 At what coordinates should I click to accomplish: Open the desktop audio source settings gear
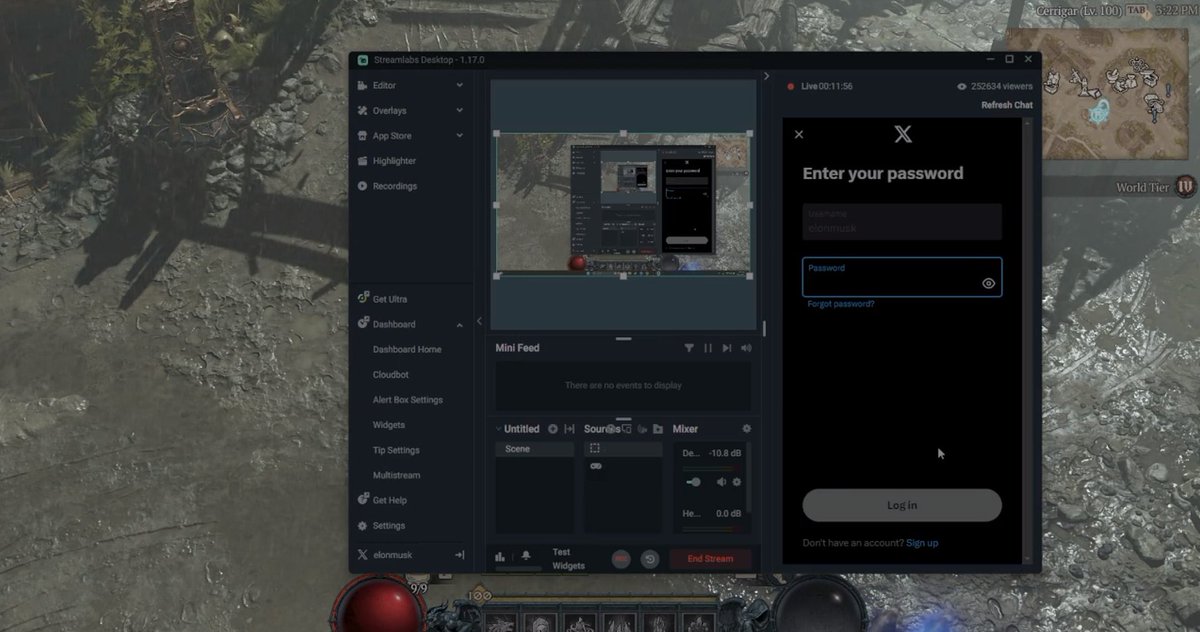(x=737, y=482)
